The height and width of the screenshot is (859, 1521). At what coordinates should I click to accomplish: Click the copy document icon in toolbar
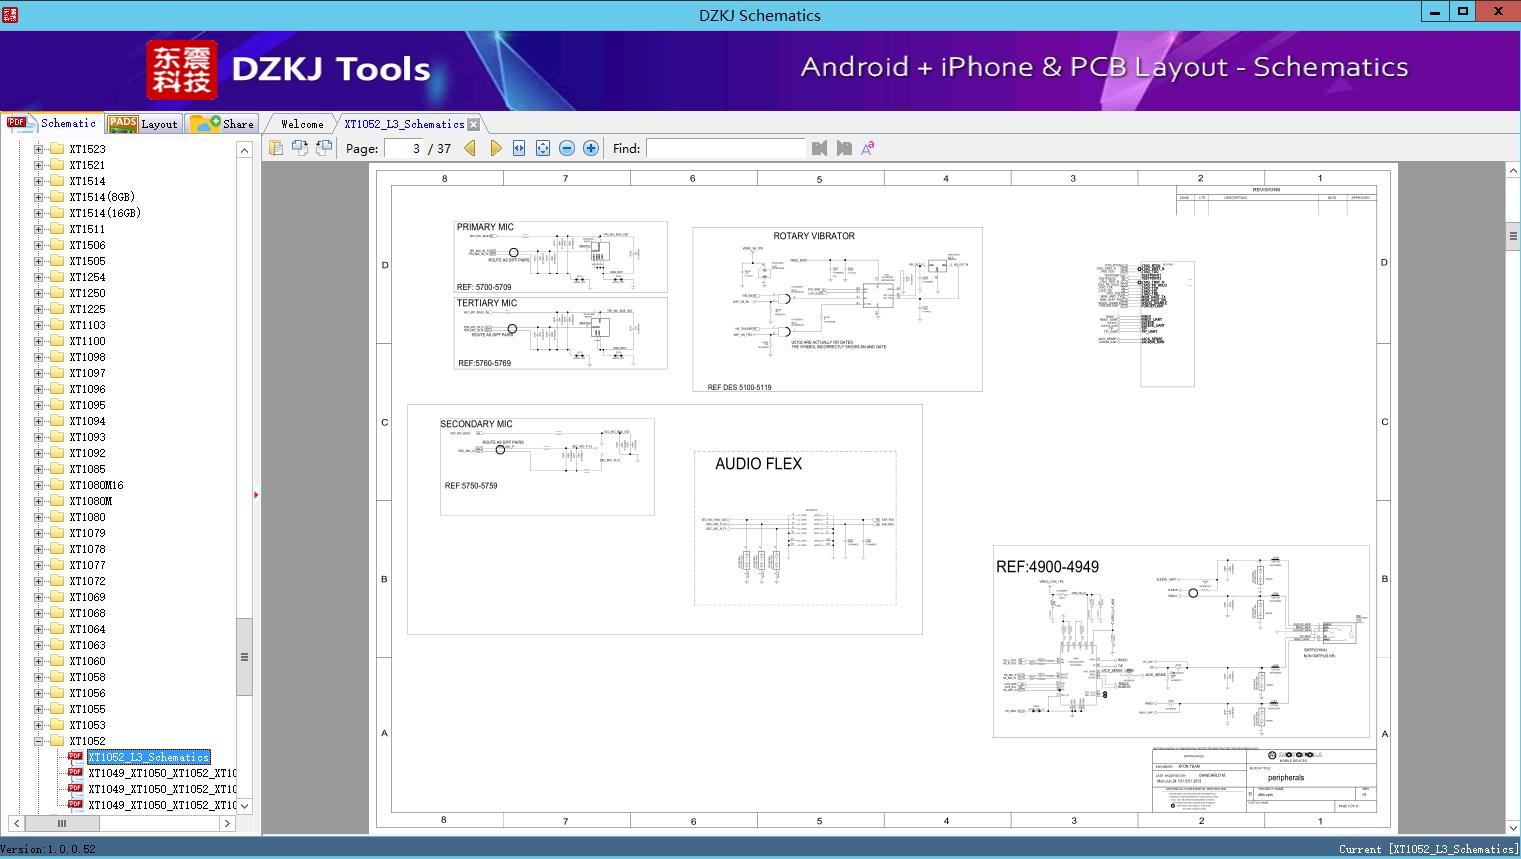276,148
